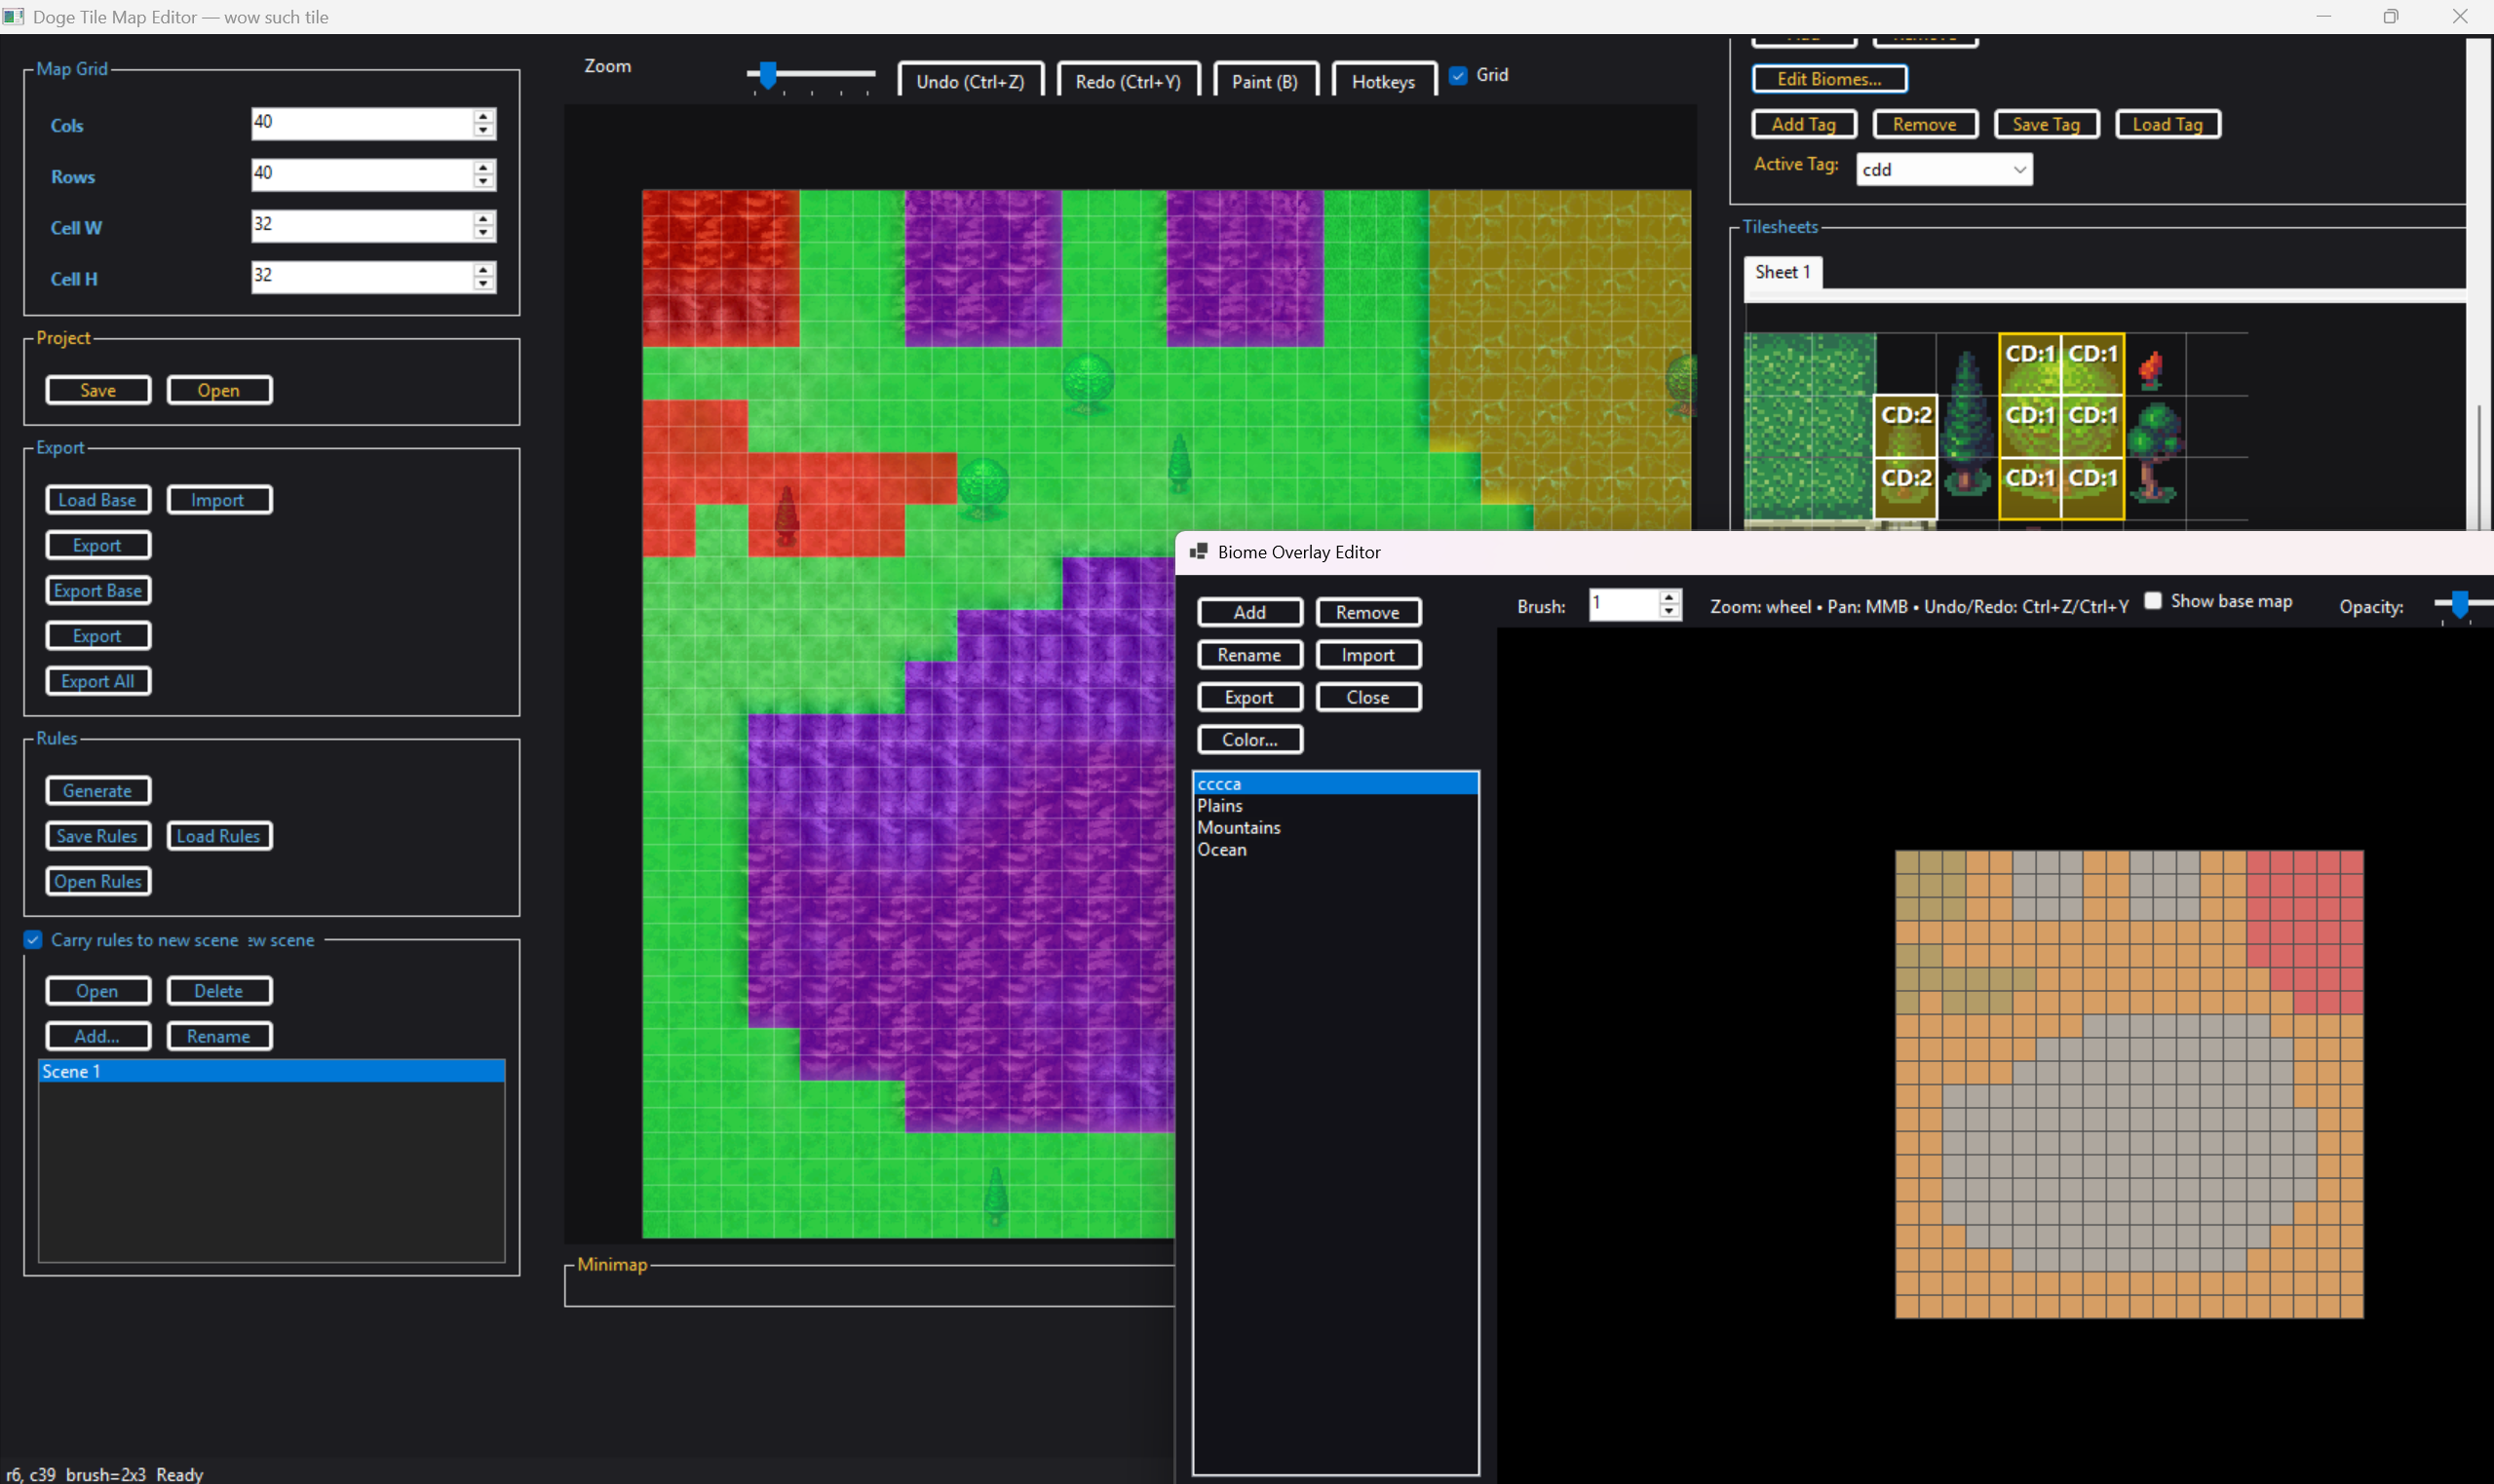Click the Cell W input field
This screenshot has width=2494, height=1484.
pos(360,225)
